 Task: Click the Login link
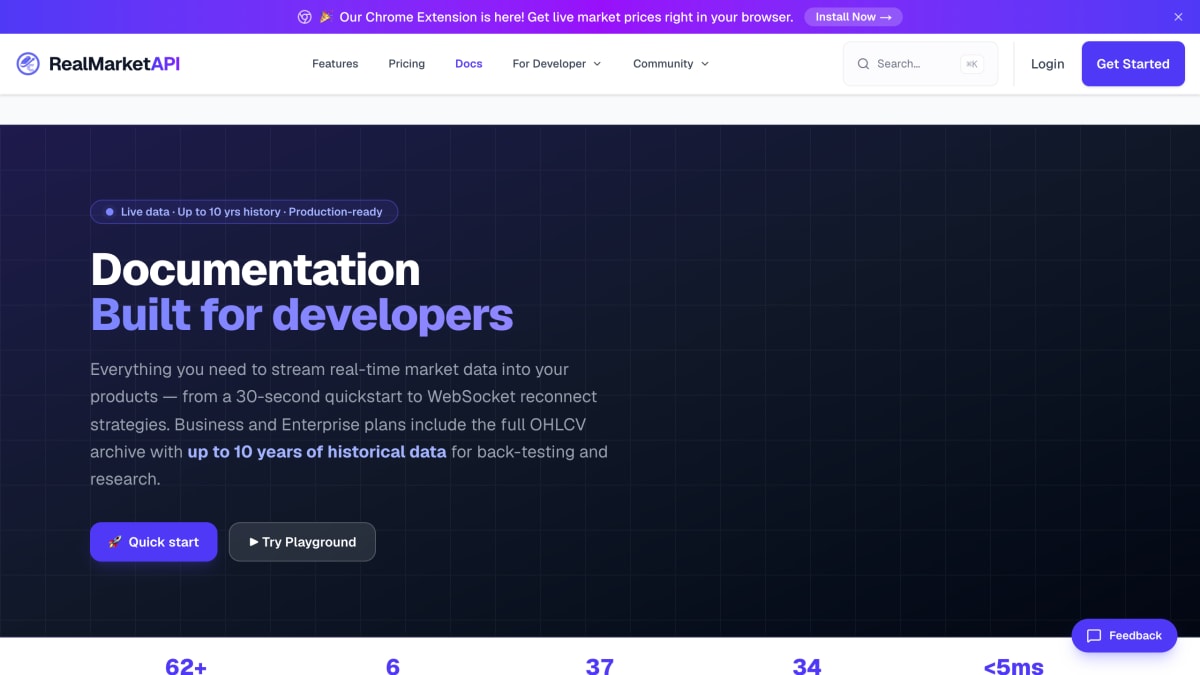(x=1047, y=64)
